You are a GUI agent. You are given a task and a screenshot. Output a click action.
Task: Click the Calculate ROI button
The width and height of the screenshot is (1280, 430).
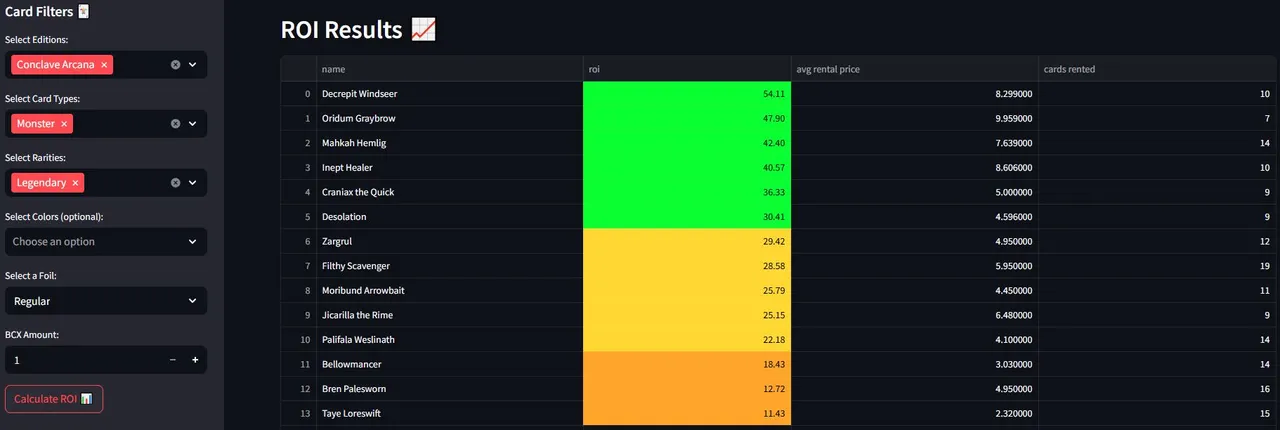pos(54,399)
